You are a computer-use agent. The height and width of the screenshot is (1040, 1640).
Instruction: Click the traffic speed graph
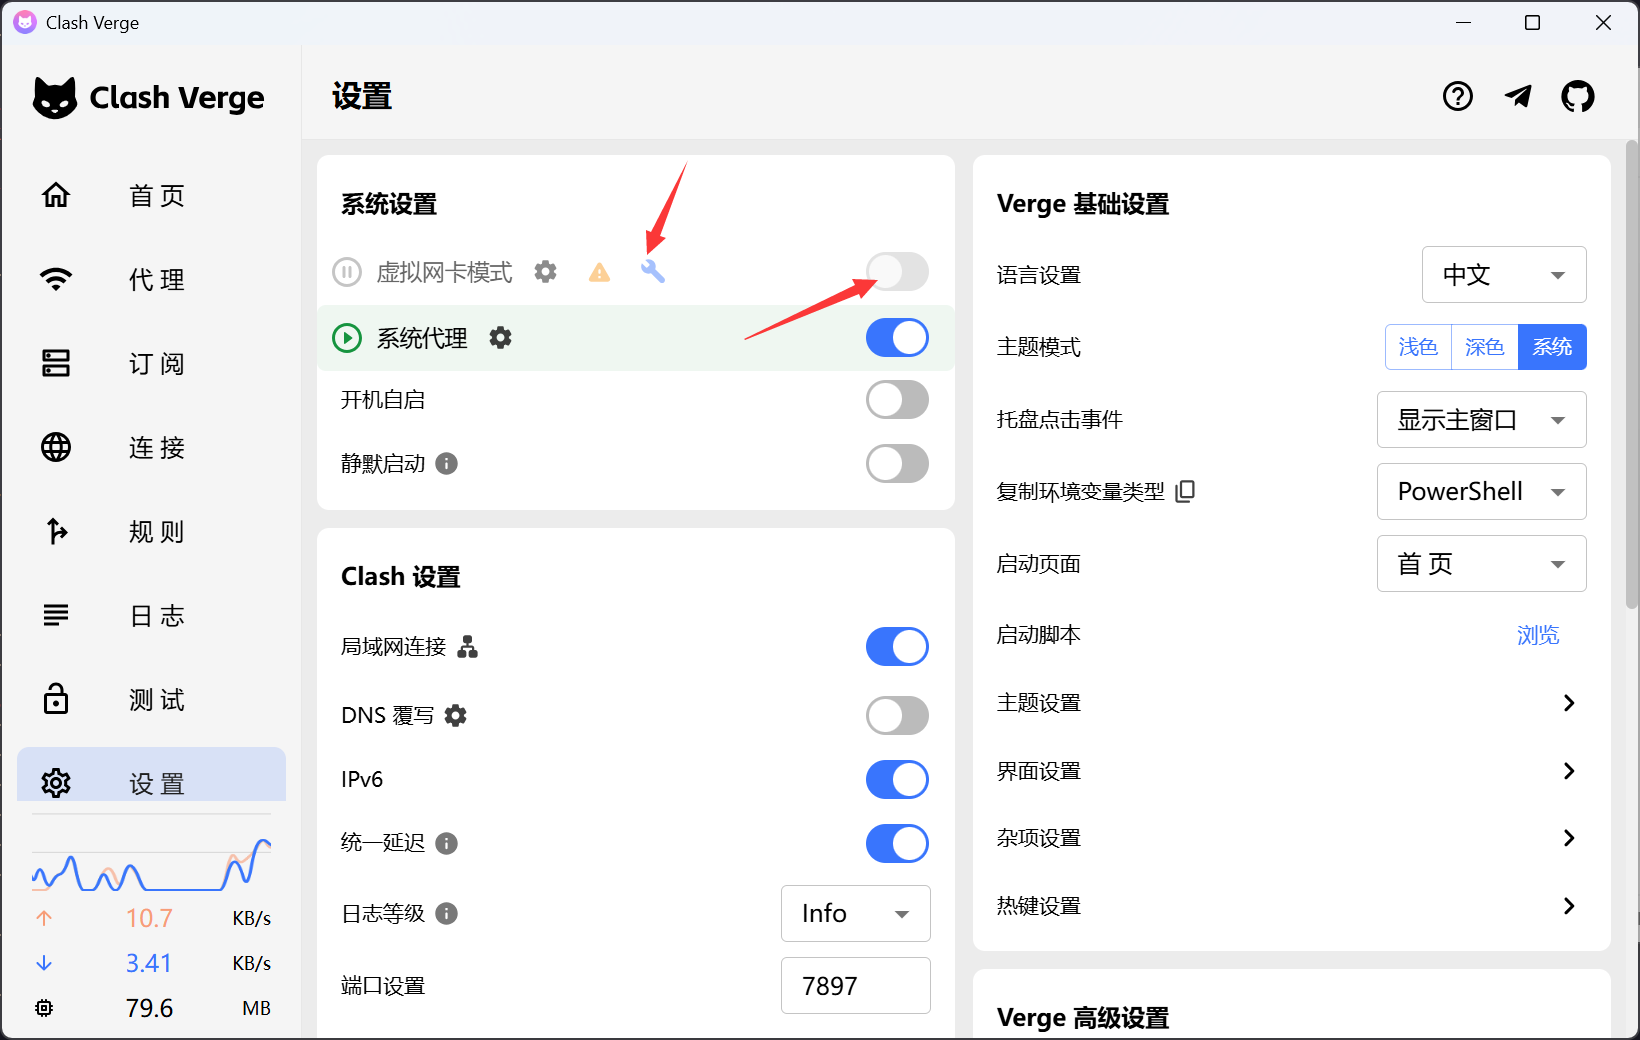point(151,866)
